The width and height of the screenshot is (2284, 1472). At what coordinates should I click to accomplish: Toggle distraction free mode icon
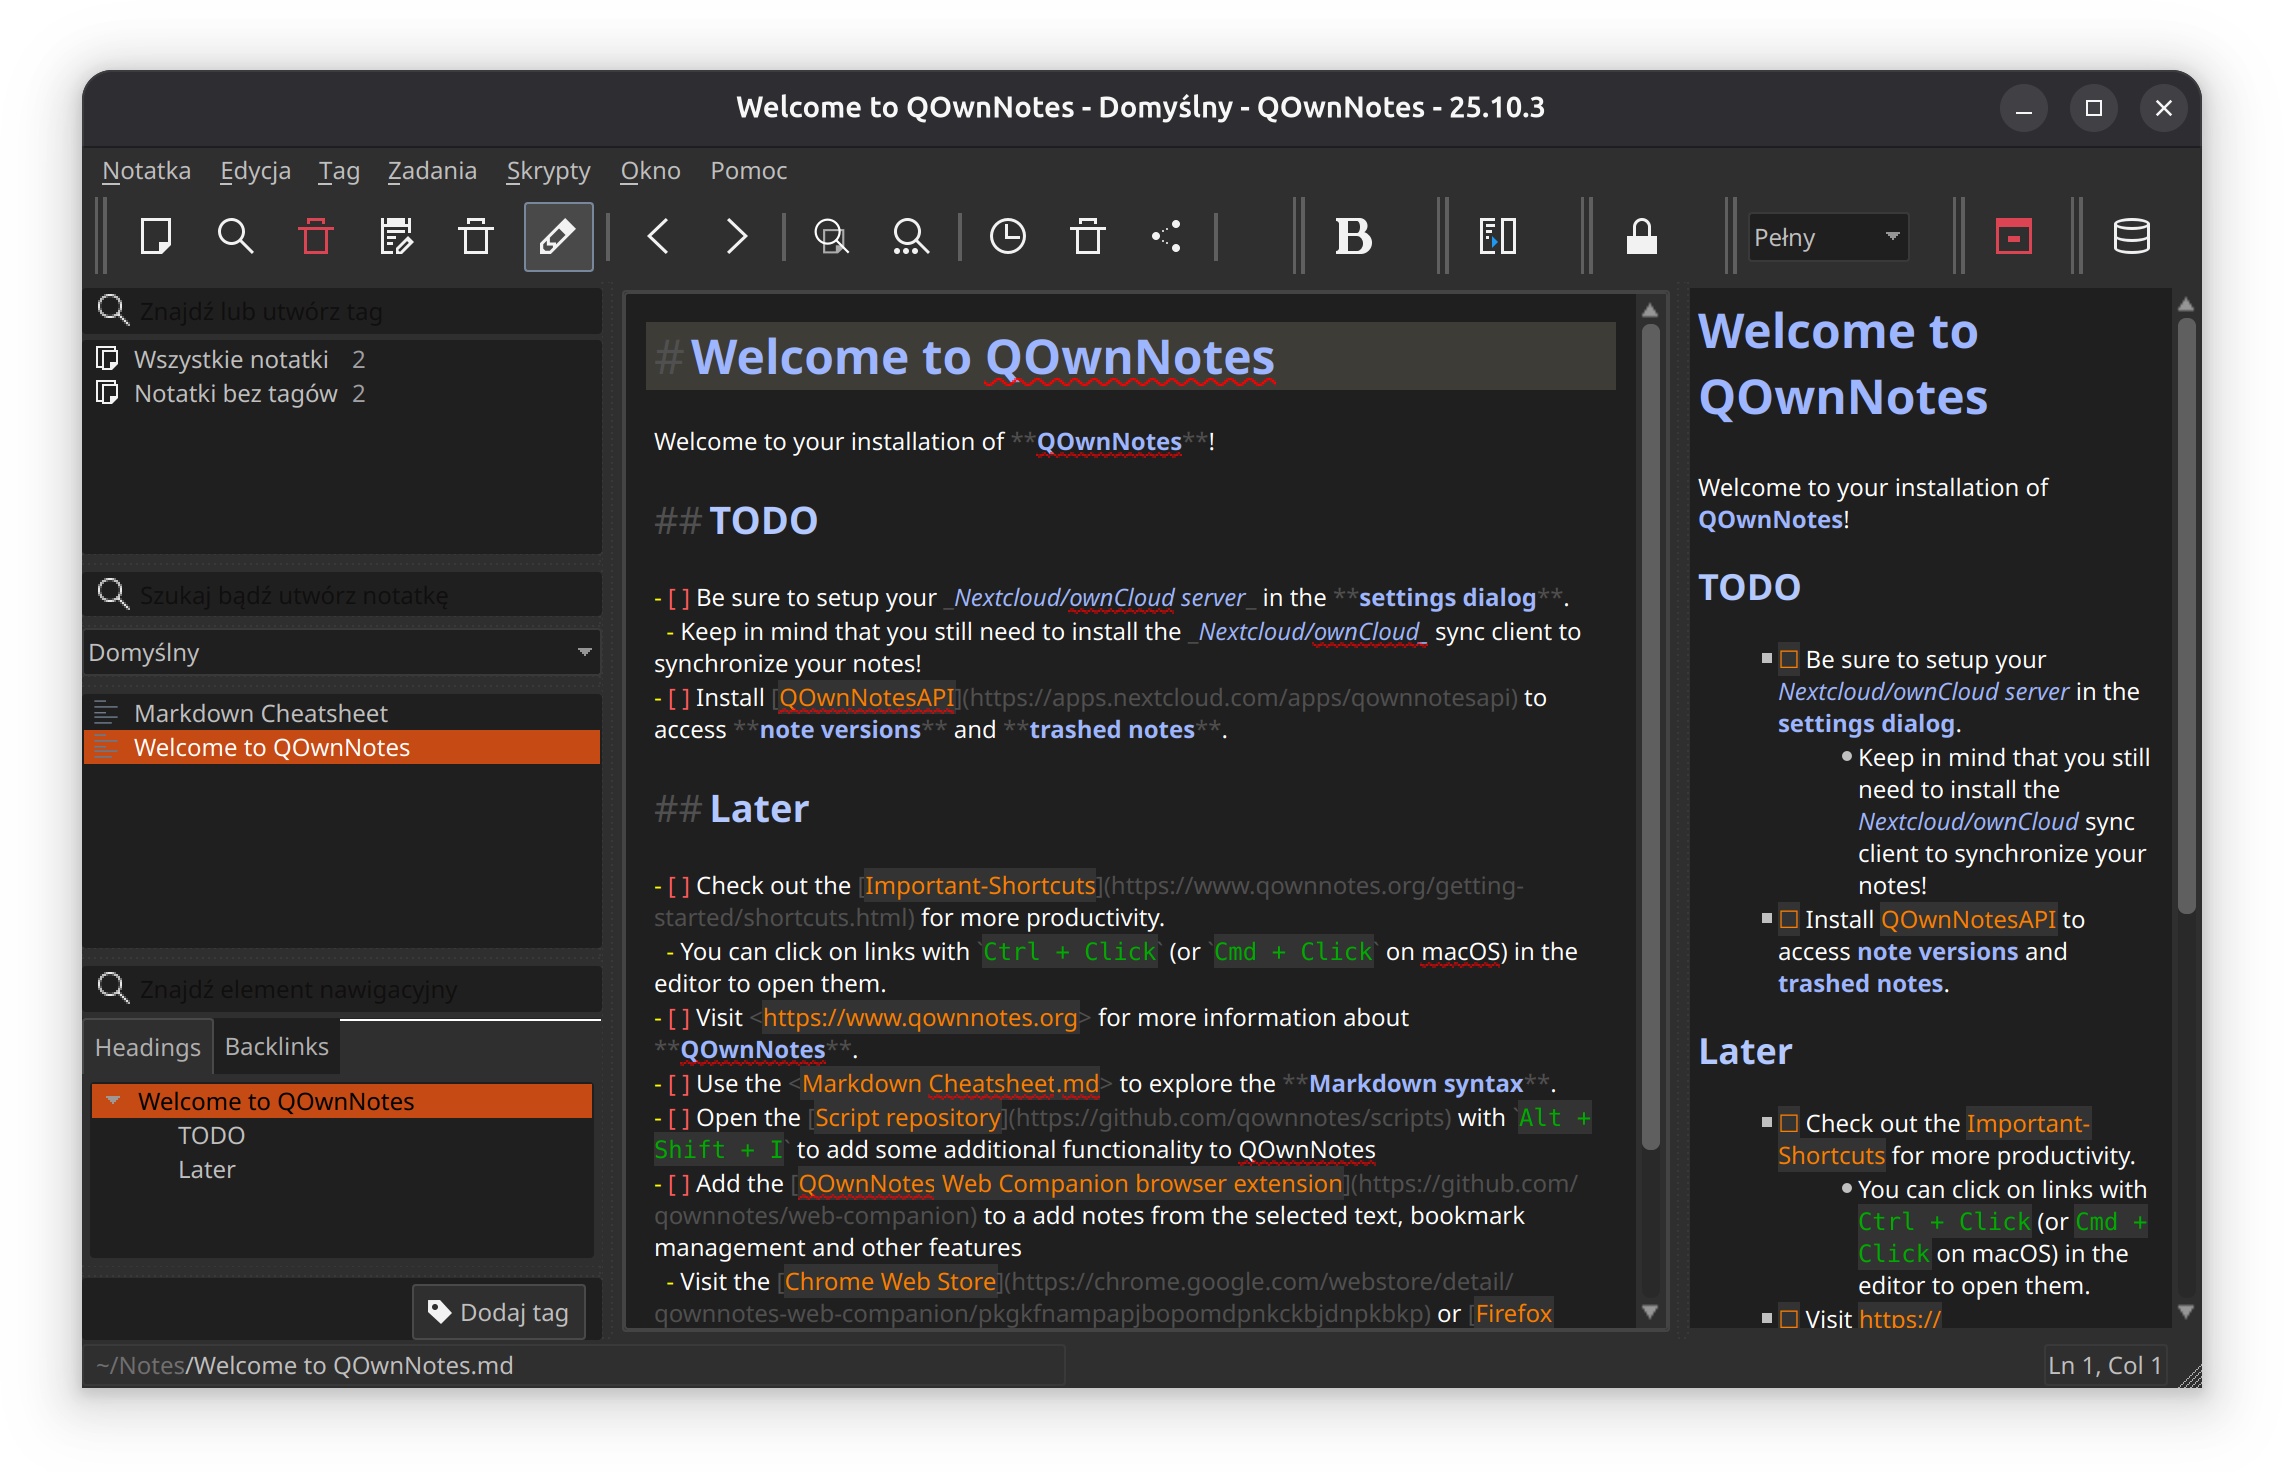coord(1497,237)
